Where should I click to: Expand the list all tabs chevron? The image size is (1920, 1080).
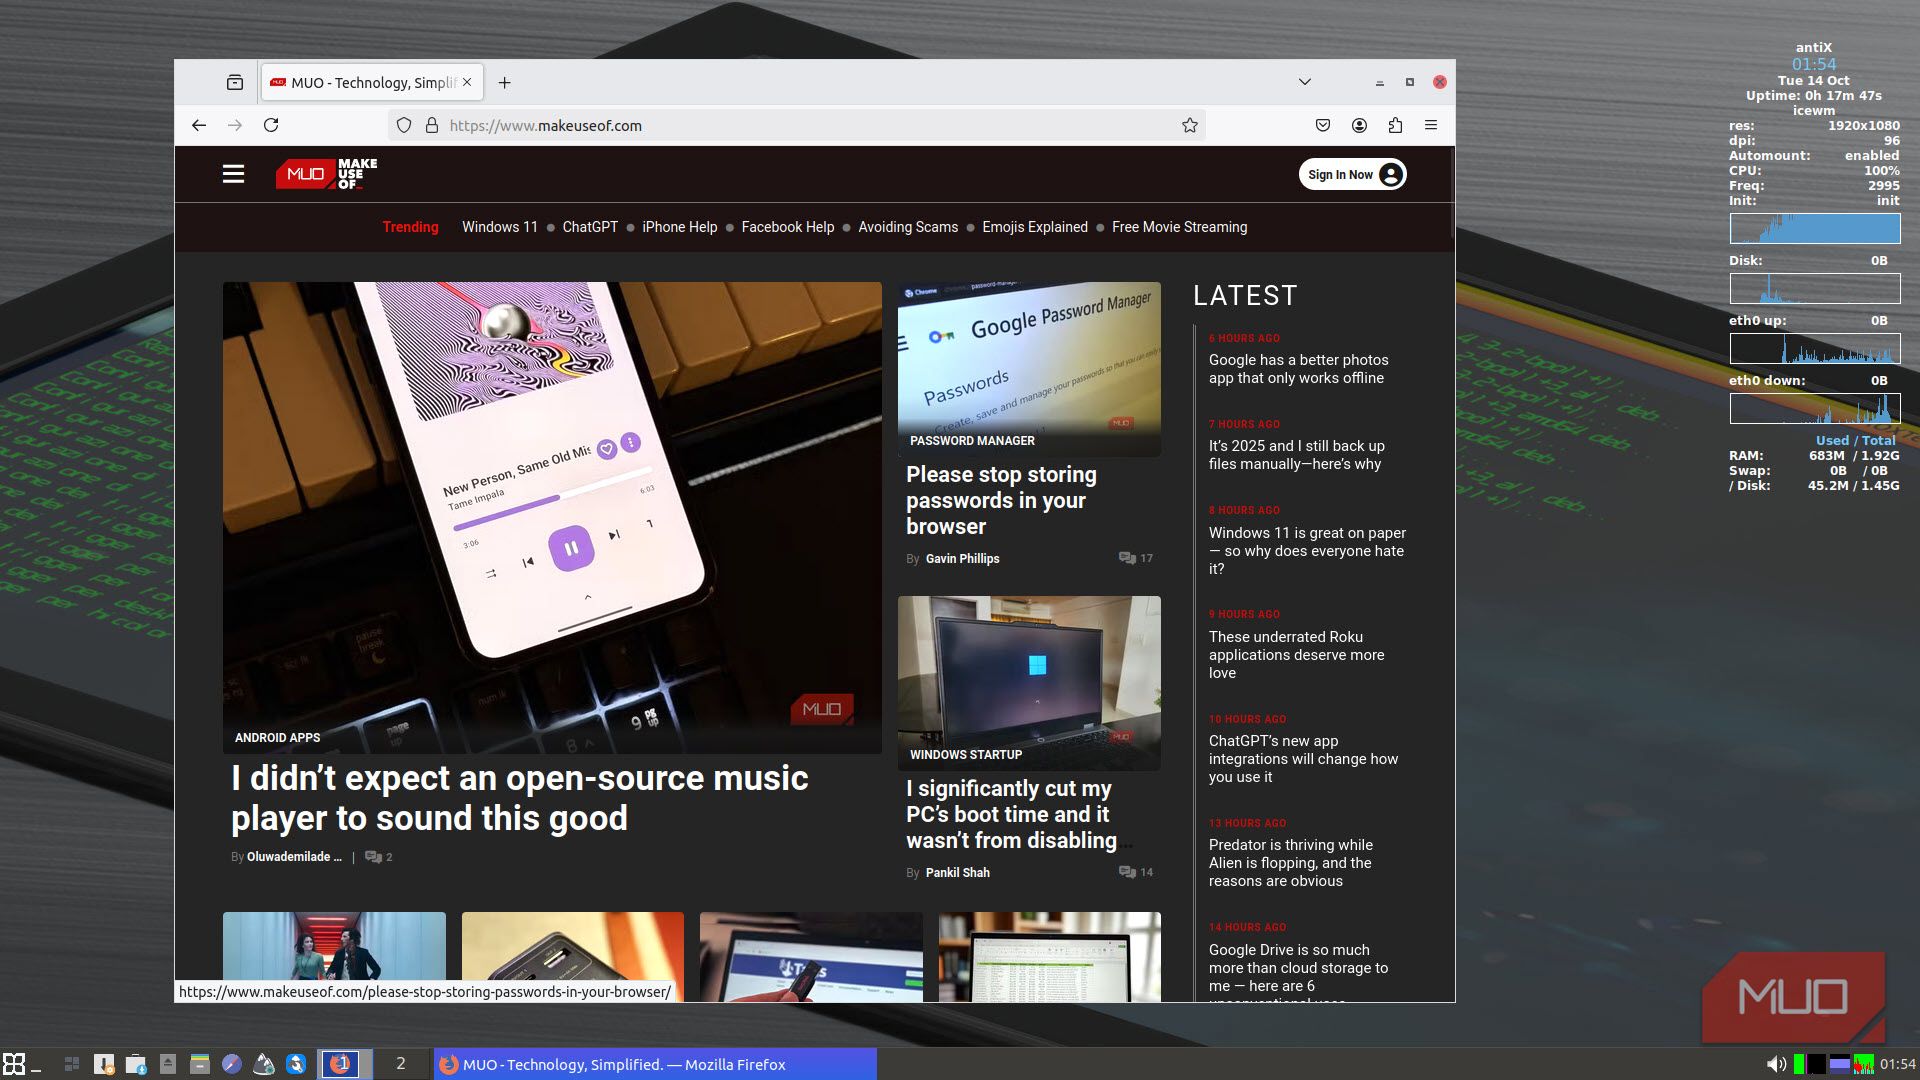point(1305,82)
